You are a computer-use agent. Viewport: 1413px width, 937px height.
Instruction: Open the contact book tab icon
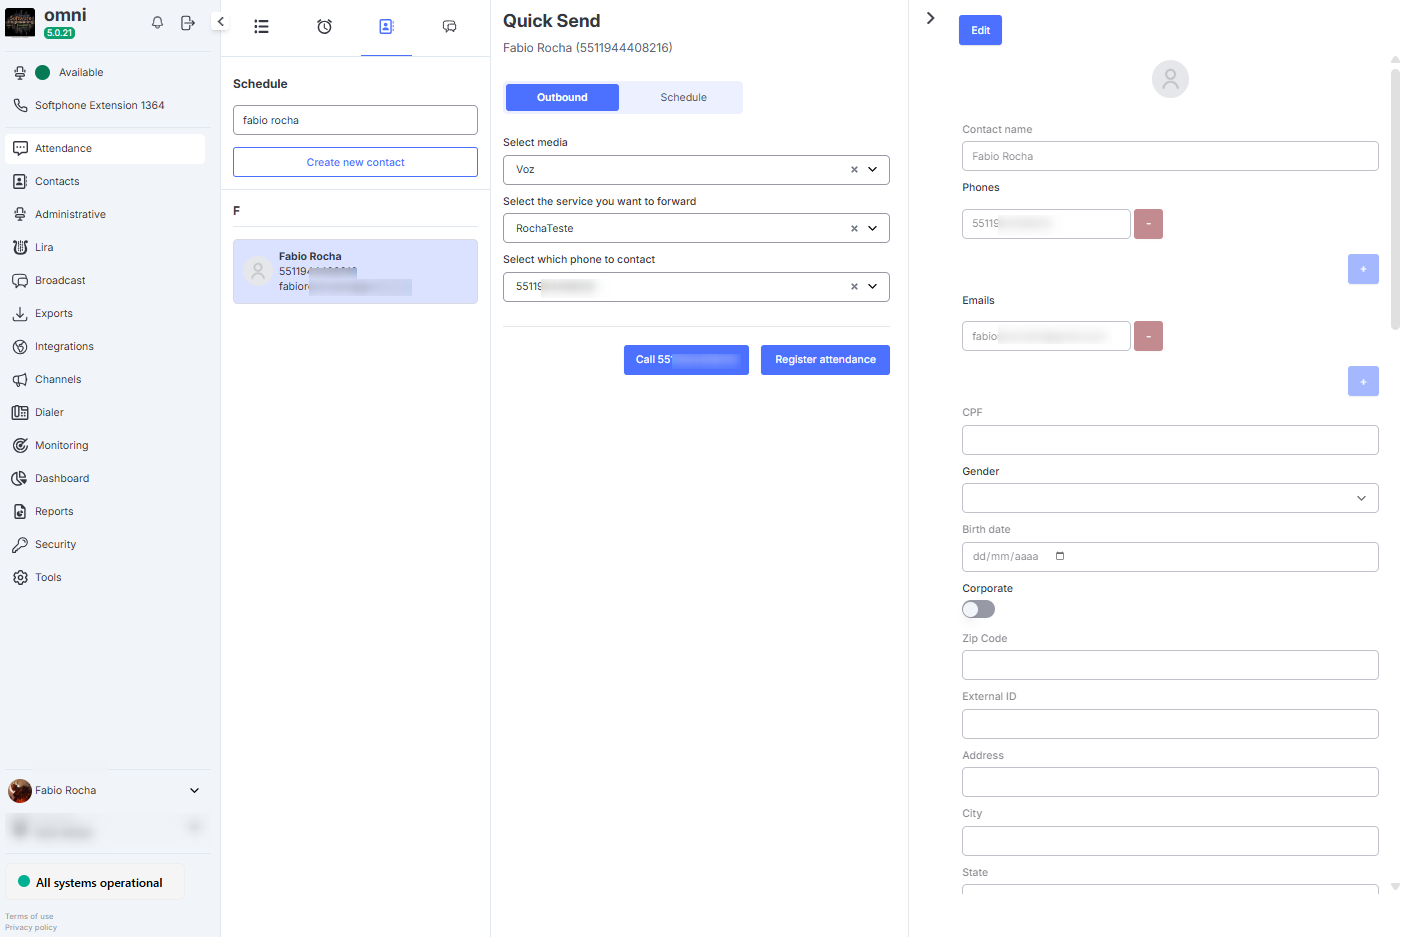(386, 27)
